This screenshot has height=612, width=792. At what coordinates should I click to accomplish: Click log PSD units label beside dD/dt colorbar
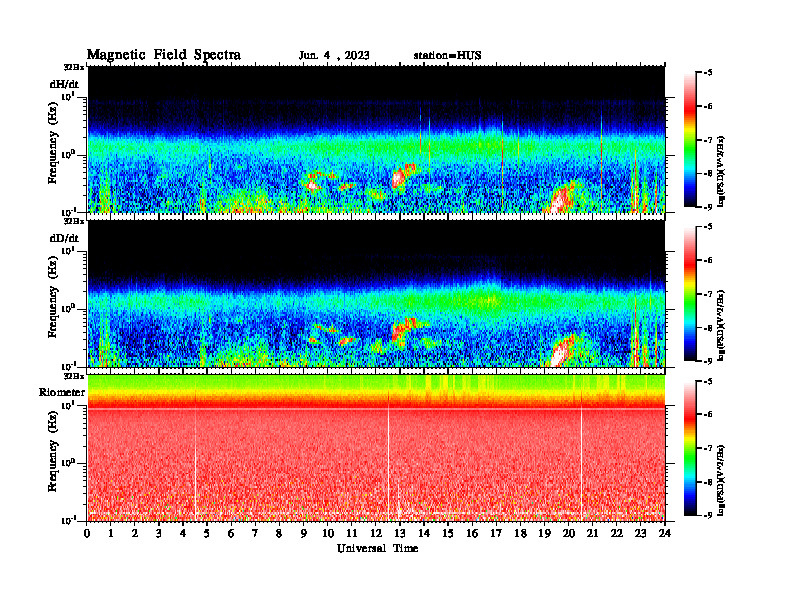click(x=722, y=326)
